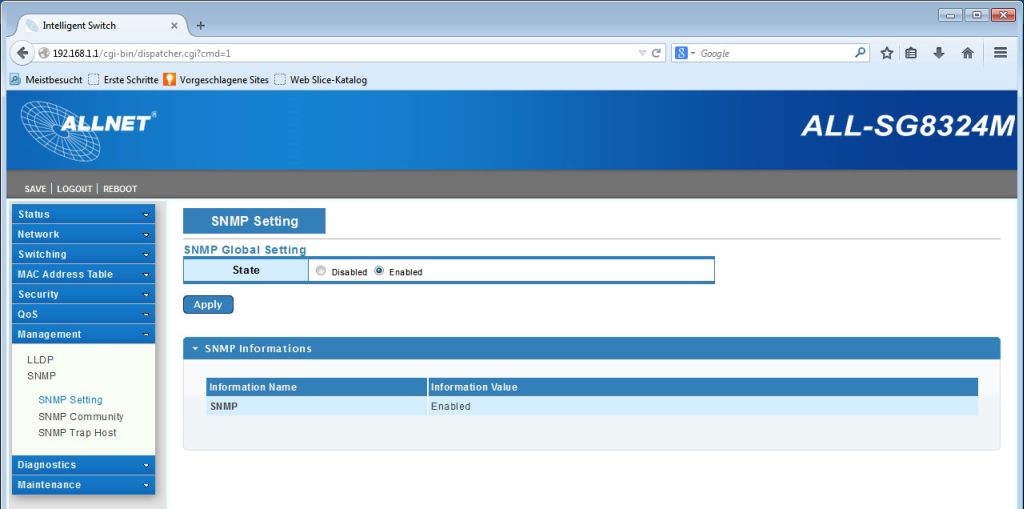The image size is (1024, 509).
Task: Open SNMP Community page
Action: 81,416
